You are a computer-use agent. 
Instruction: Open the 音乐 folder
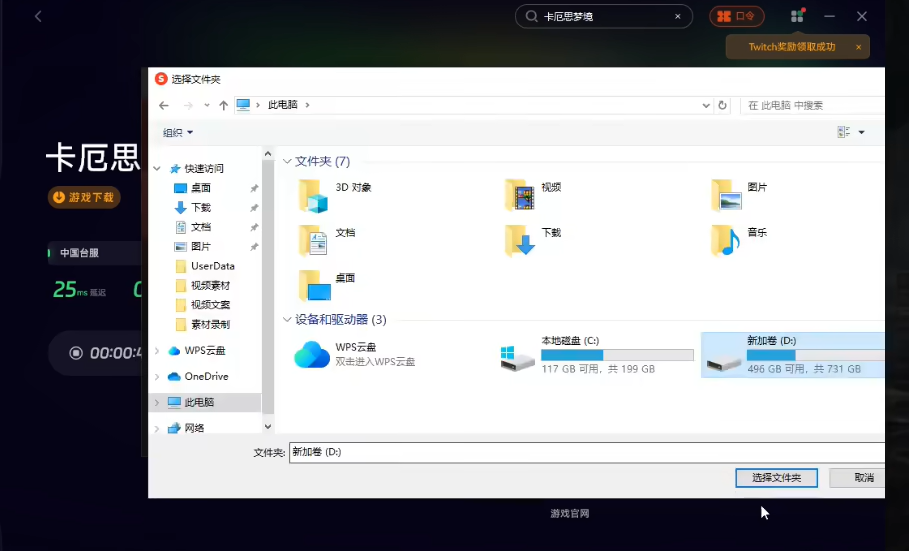[726, 239]
